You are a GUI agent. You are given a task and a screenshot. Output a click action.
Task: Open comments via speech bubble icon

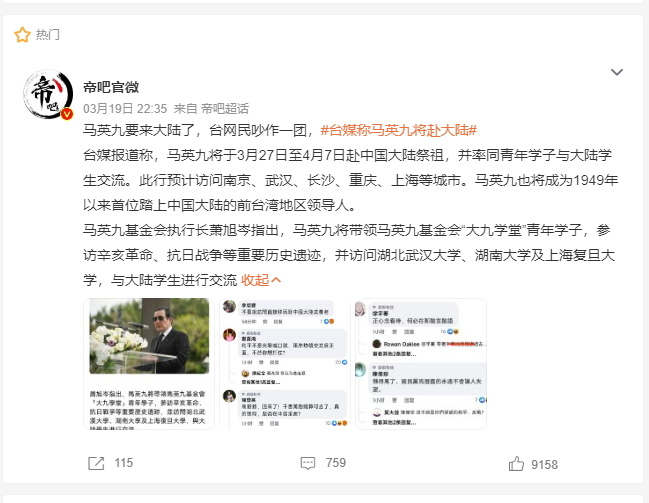[x=308, y=463]
